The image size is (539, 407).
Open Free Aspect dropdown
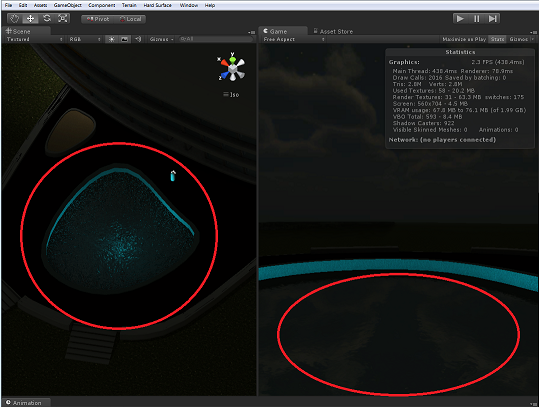[294, 39]
